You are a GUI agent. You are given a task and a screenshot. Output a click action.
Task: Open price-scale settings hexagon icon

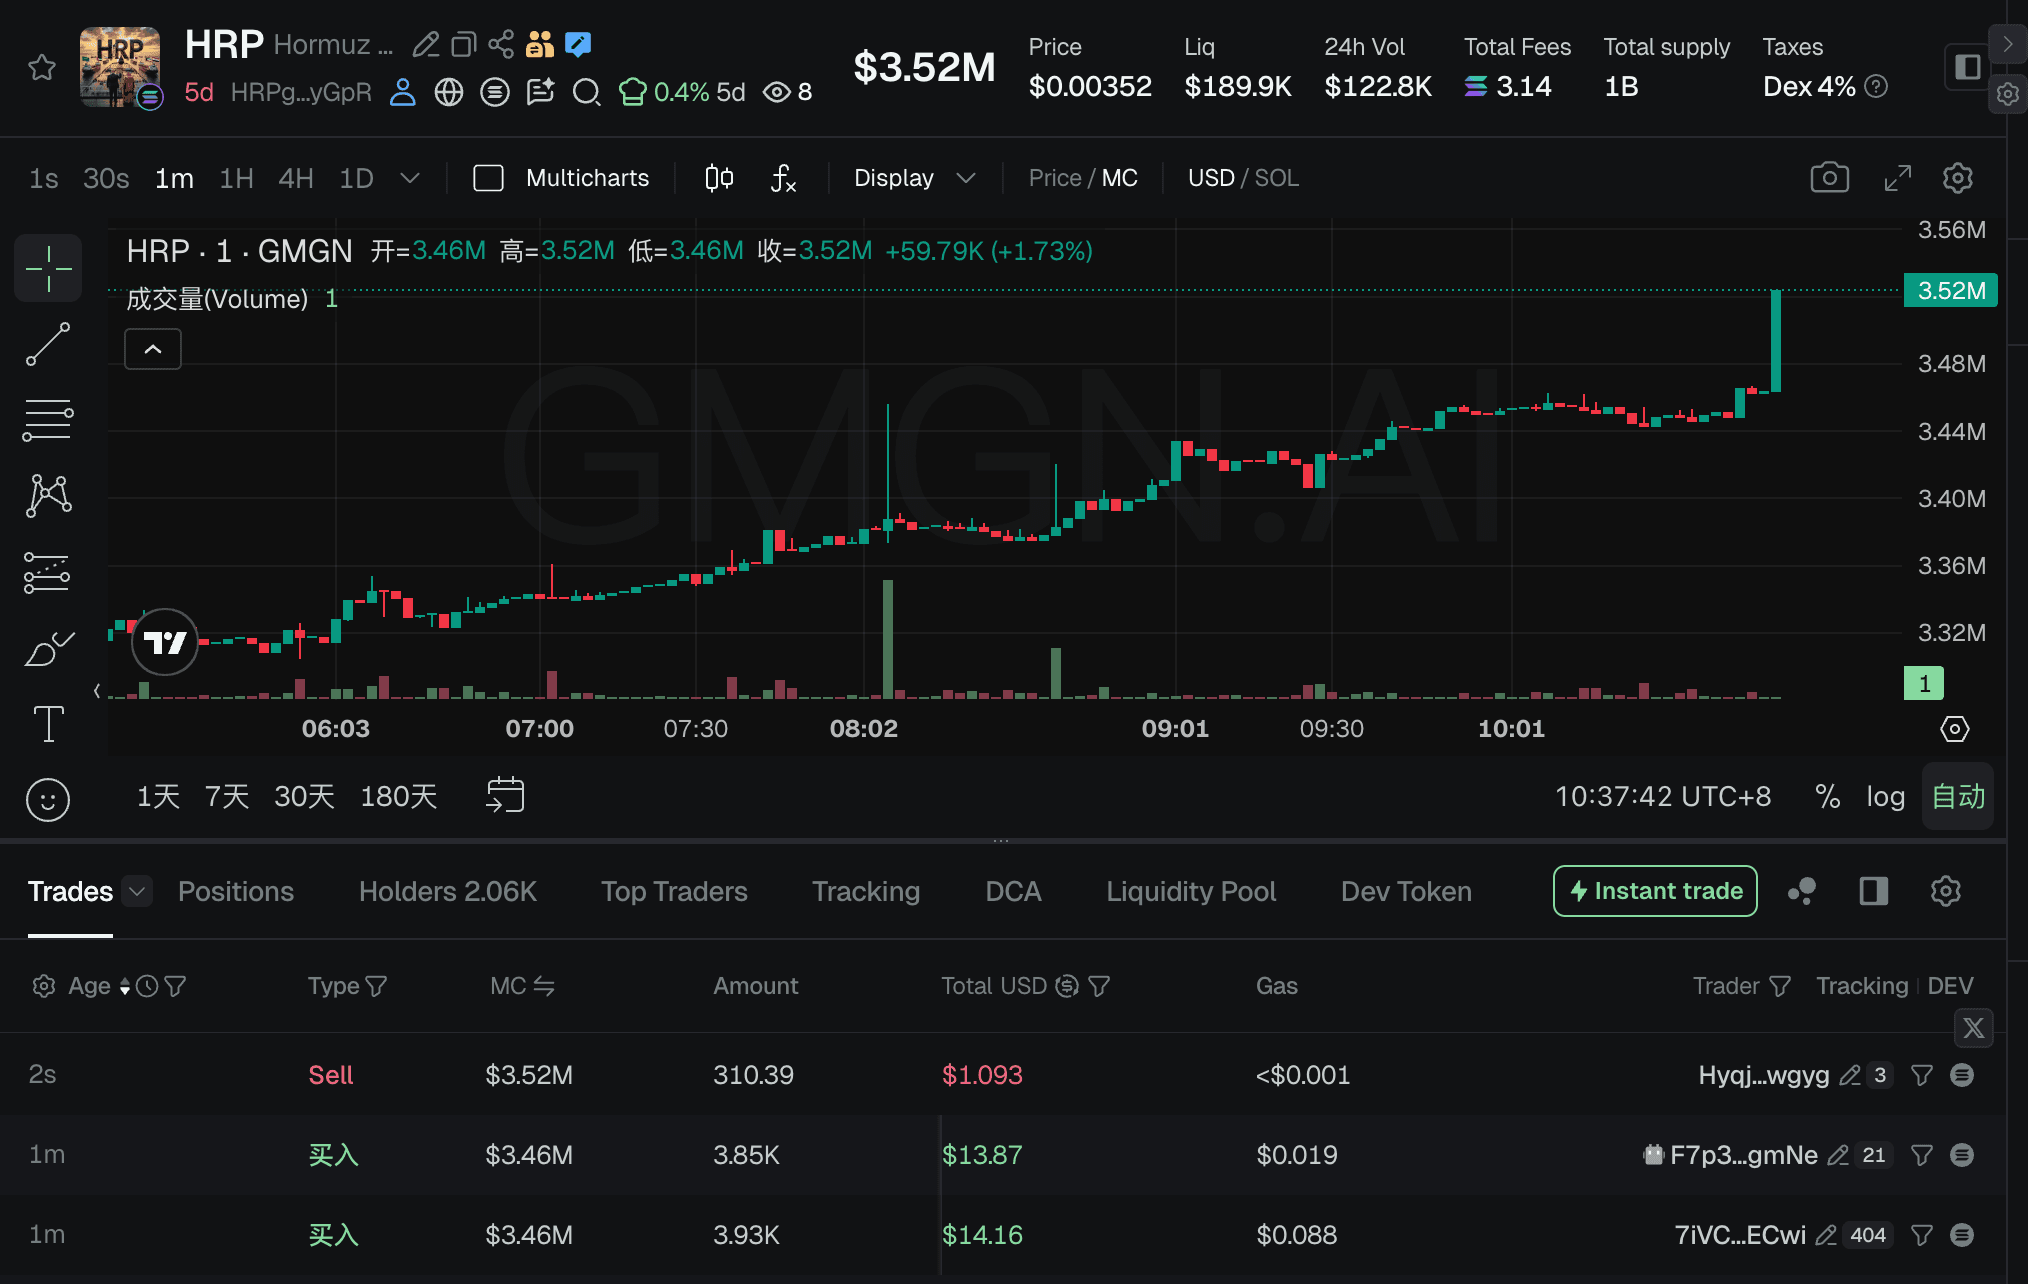click(1954, 729)
